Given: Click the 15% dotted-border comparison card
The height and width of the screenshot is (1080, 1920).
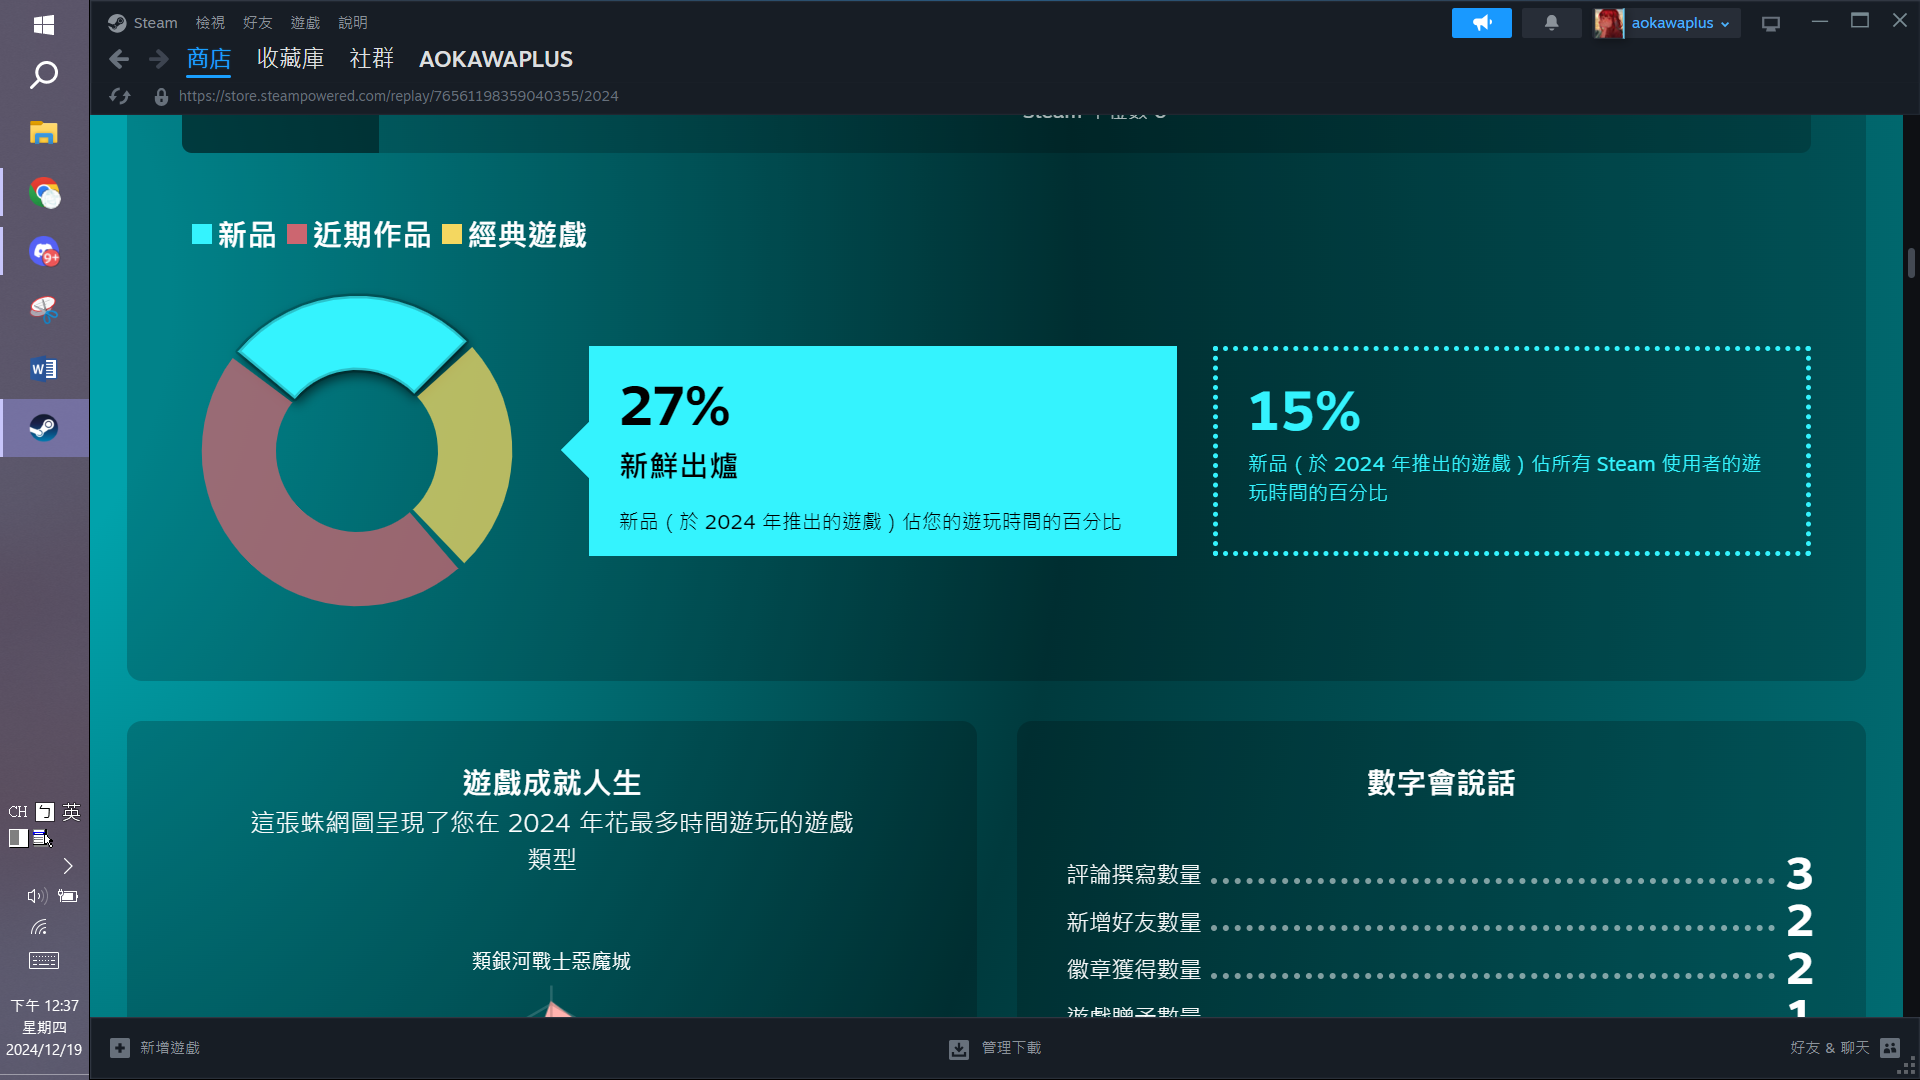Looking at the screenshot, I should (x=1512, y=451).
